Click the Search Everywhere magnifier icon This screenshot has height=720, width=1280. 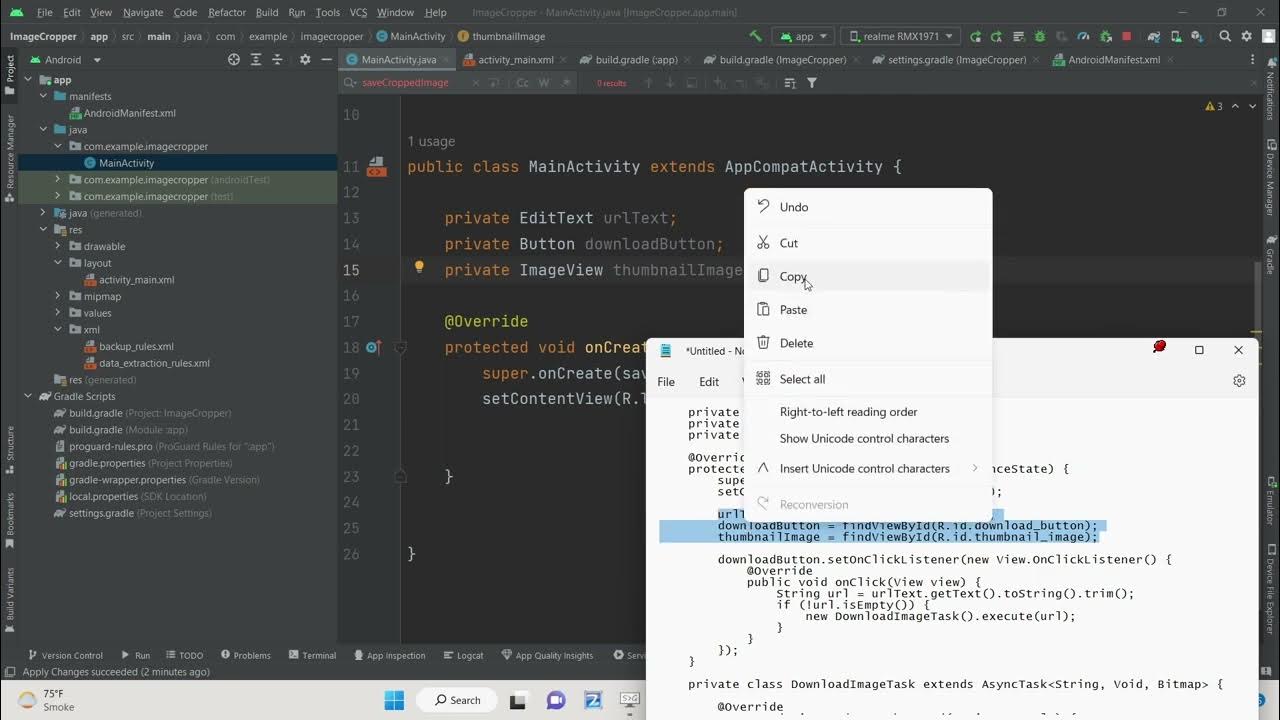[1225, 36]
